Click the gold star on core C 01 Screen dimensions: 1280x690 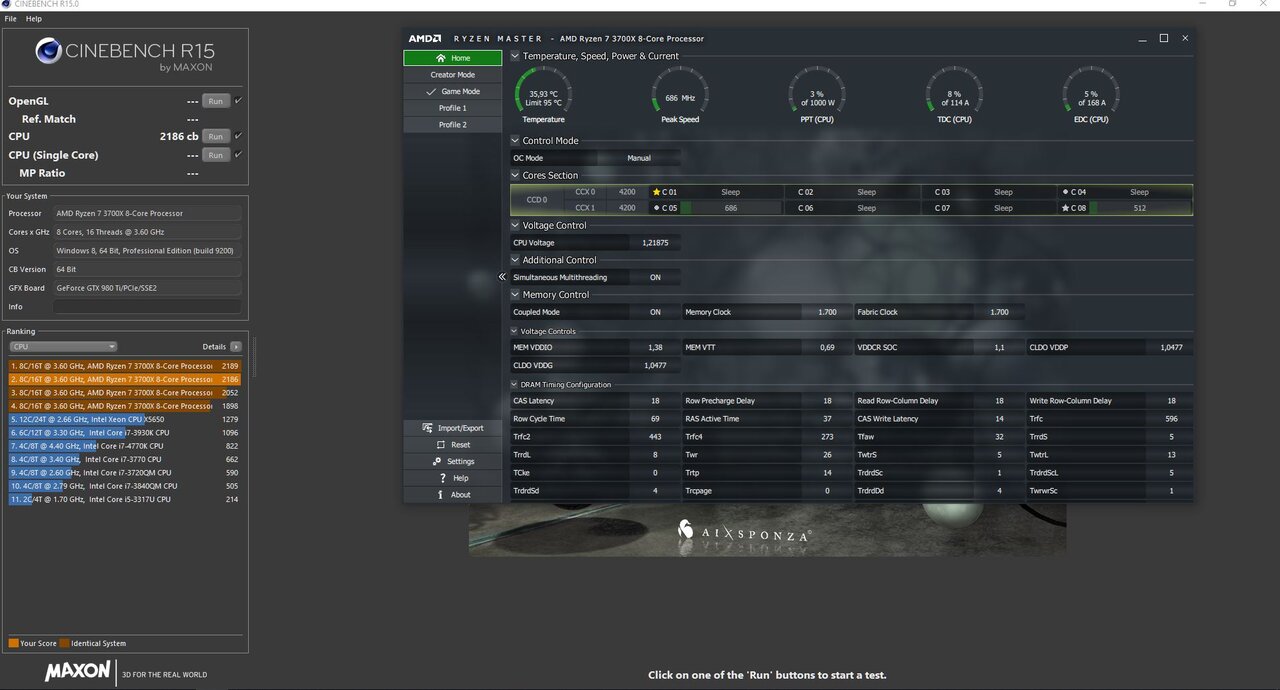[x=656, y=192]
